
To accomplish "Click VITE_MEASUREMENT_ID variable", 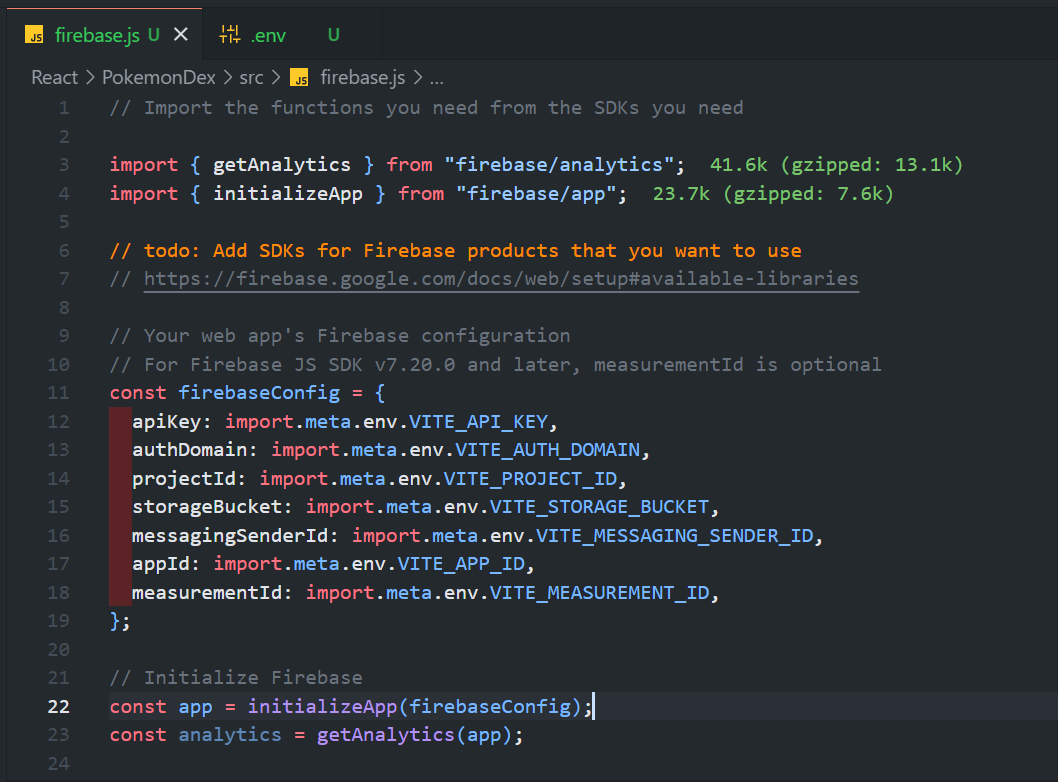I will click(x=599, y=593).
